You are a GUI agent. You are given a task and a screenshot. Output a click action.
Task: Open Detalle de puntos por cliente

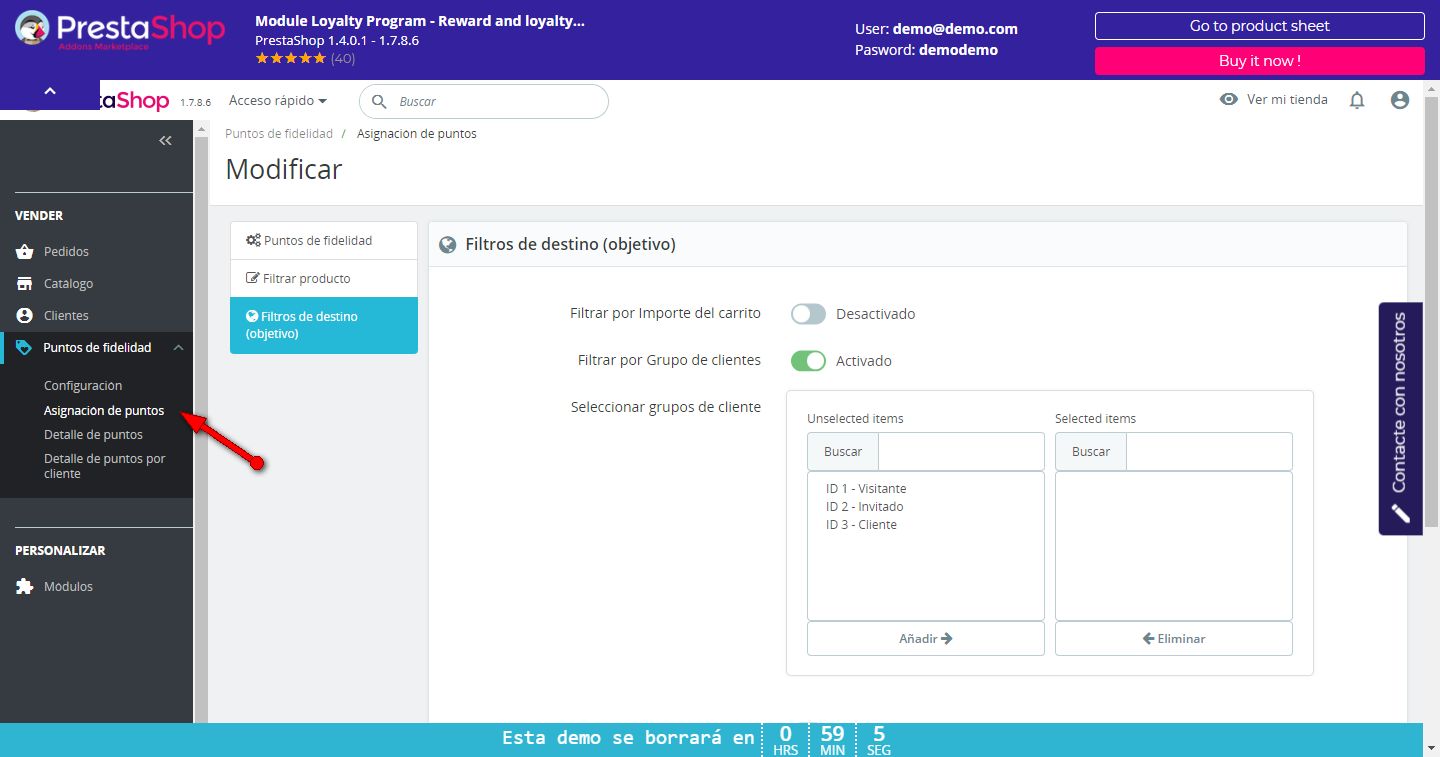tap(105, 466)
